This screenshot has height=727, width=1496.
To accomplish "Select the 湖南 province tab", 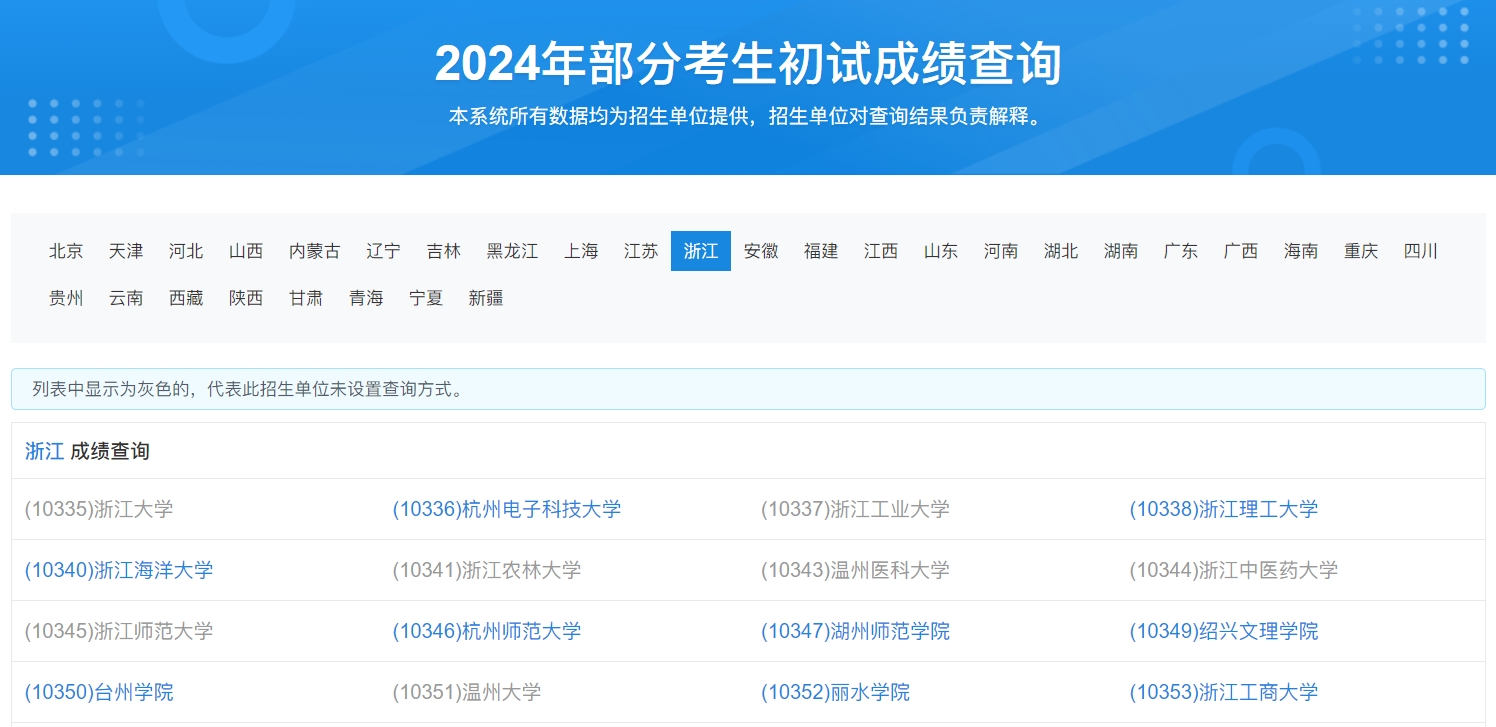I will pos(1121,251).
